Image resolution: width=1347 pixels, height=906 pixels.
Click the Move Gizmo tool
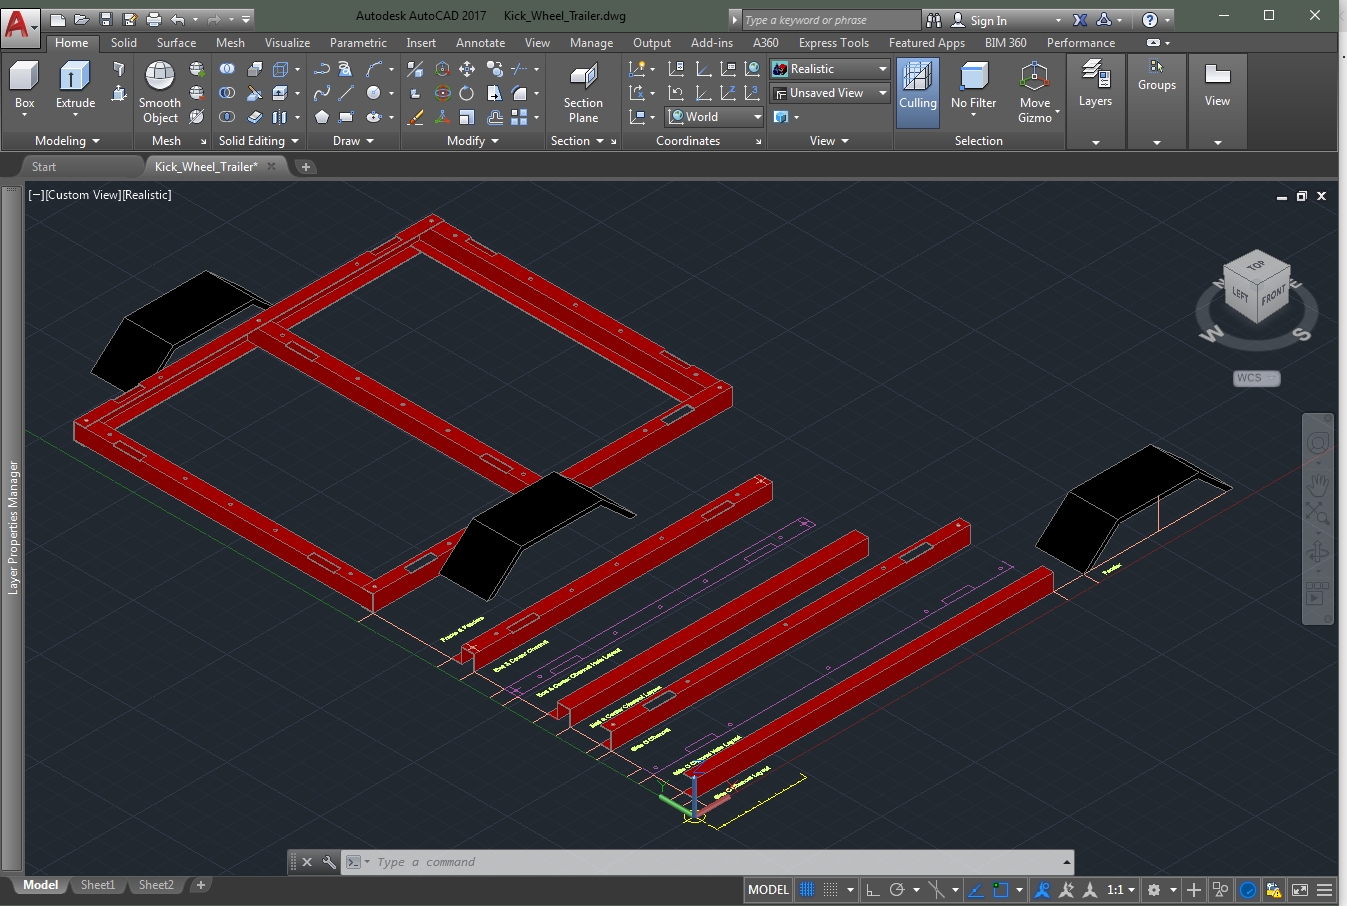1034,92
